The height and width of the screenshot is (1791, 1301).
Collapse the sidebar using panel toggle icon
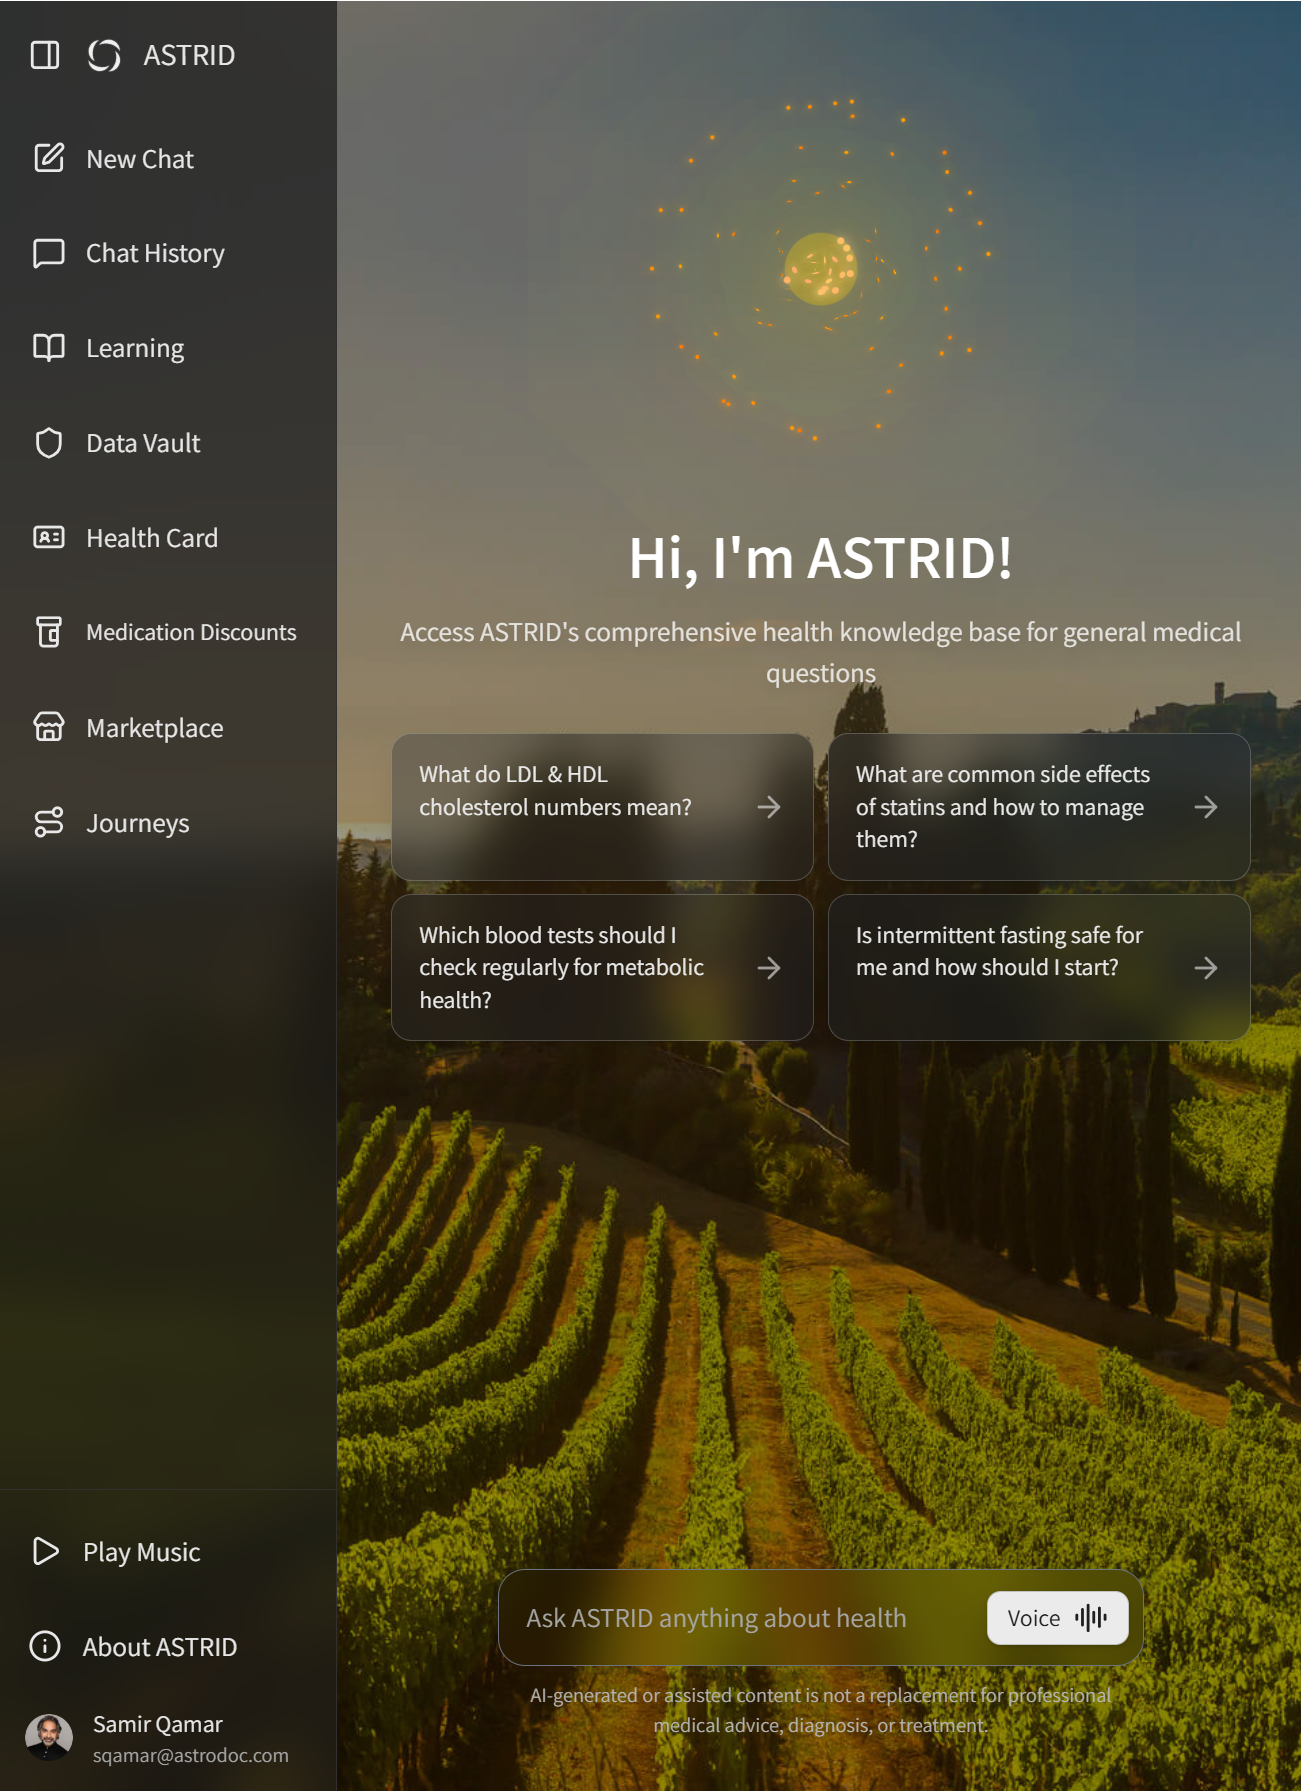[x=45, y=55]
